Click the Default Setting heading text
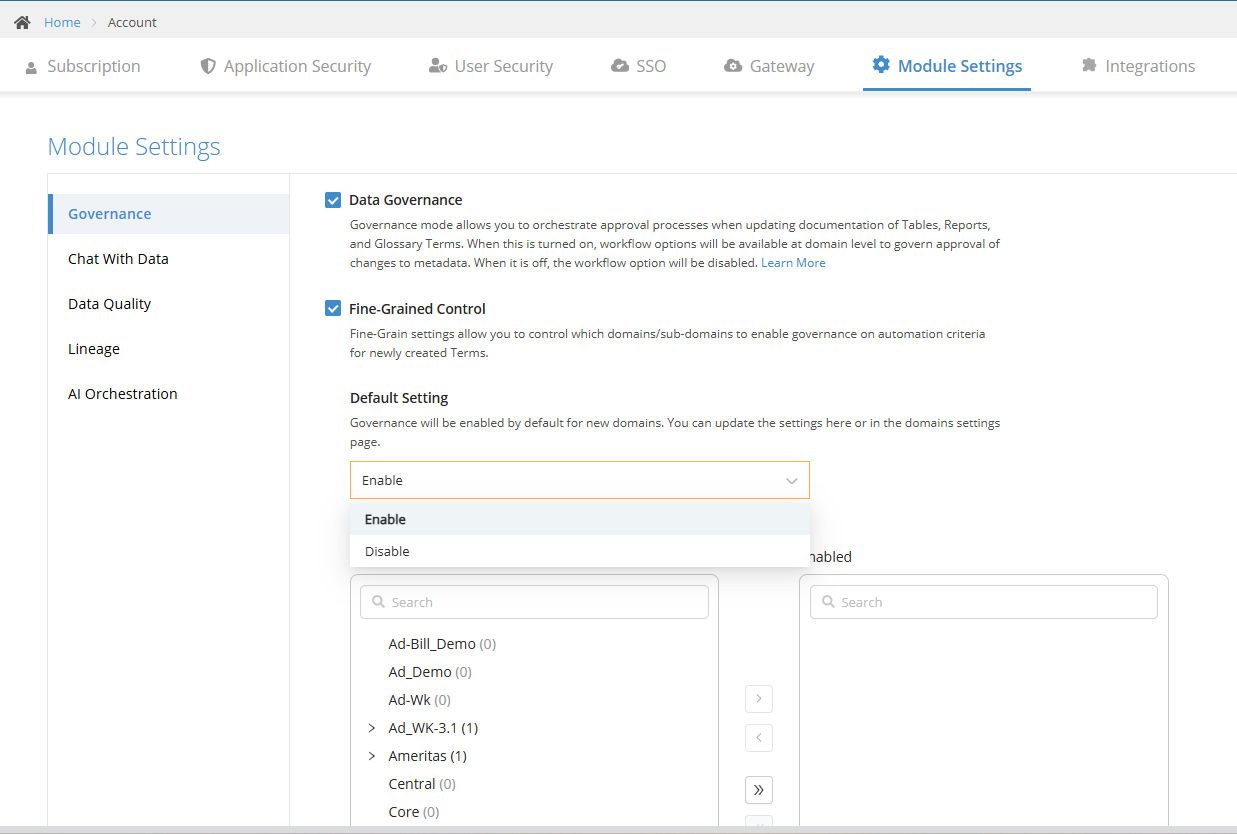Screen dimensions: 1237x834 click(399, 398)
